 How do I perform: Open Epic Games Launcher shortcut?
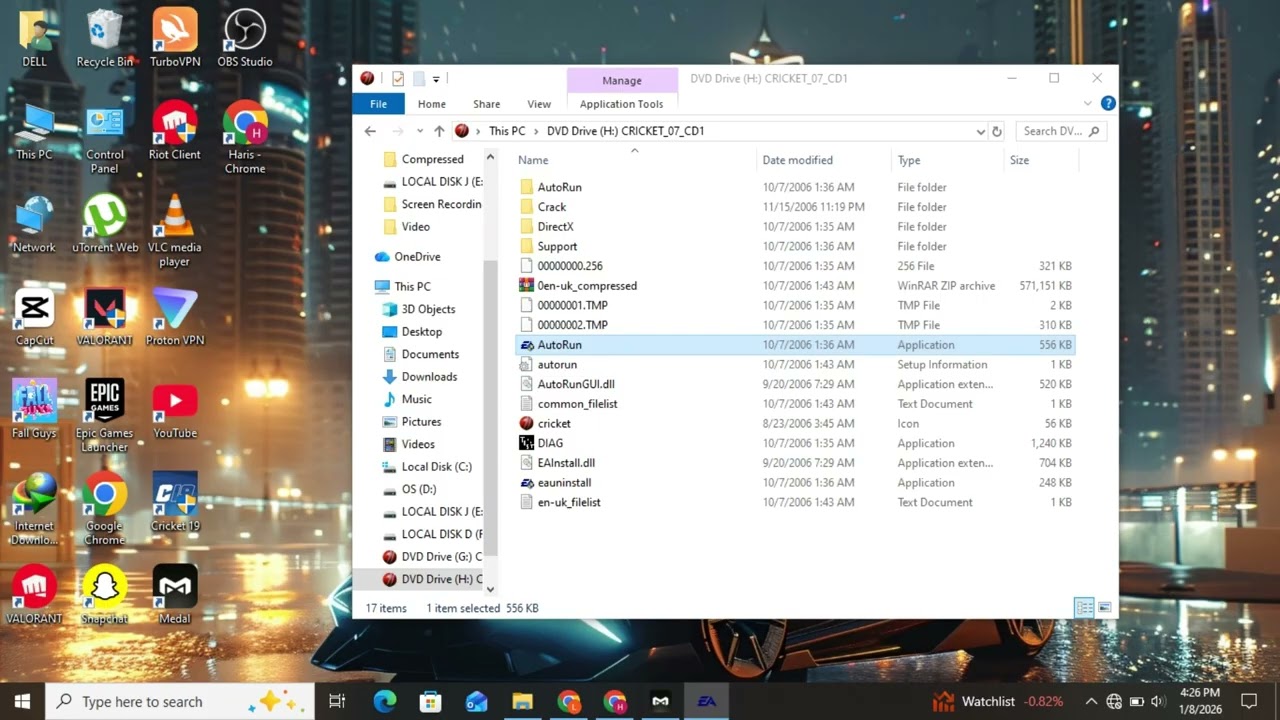(x=104, y=417)
